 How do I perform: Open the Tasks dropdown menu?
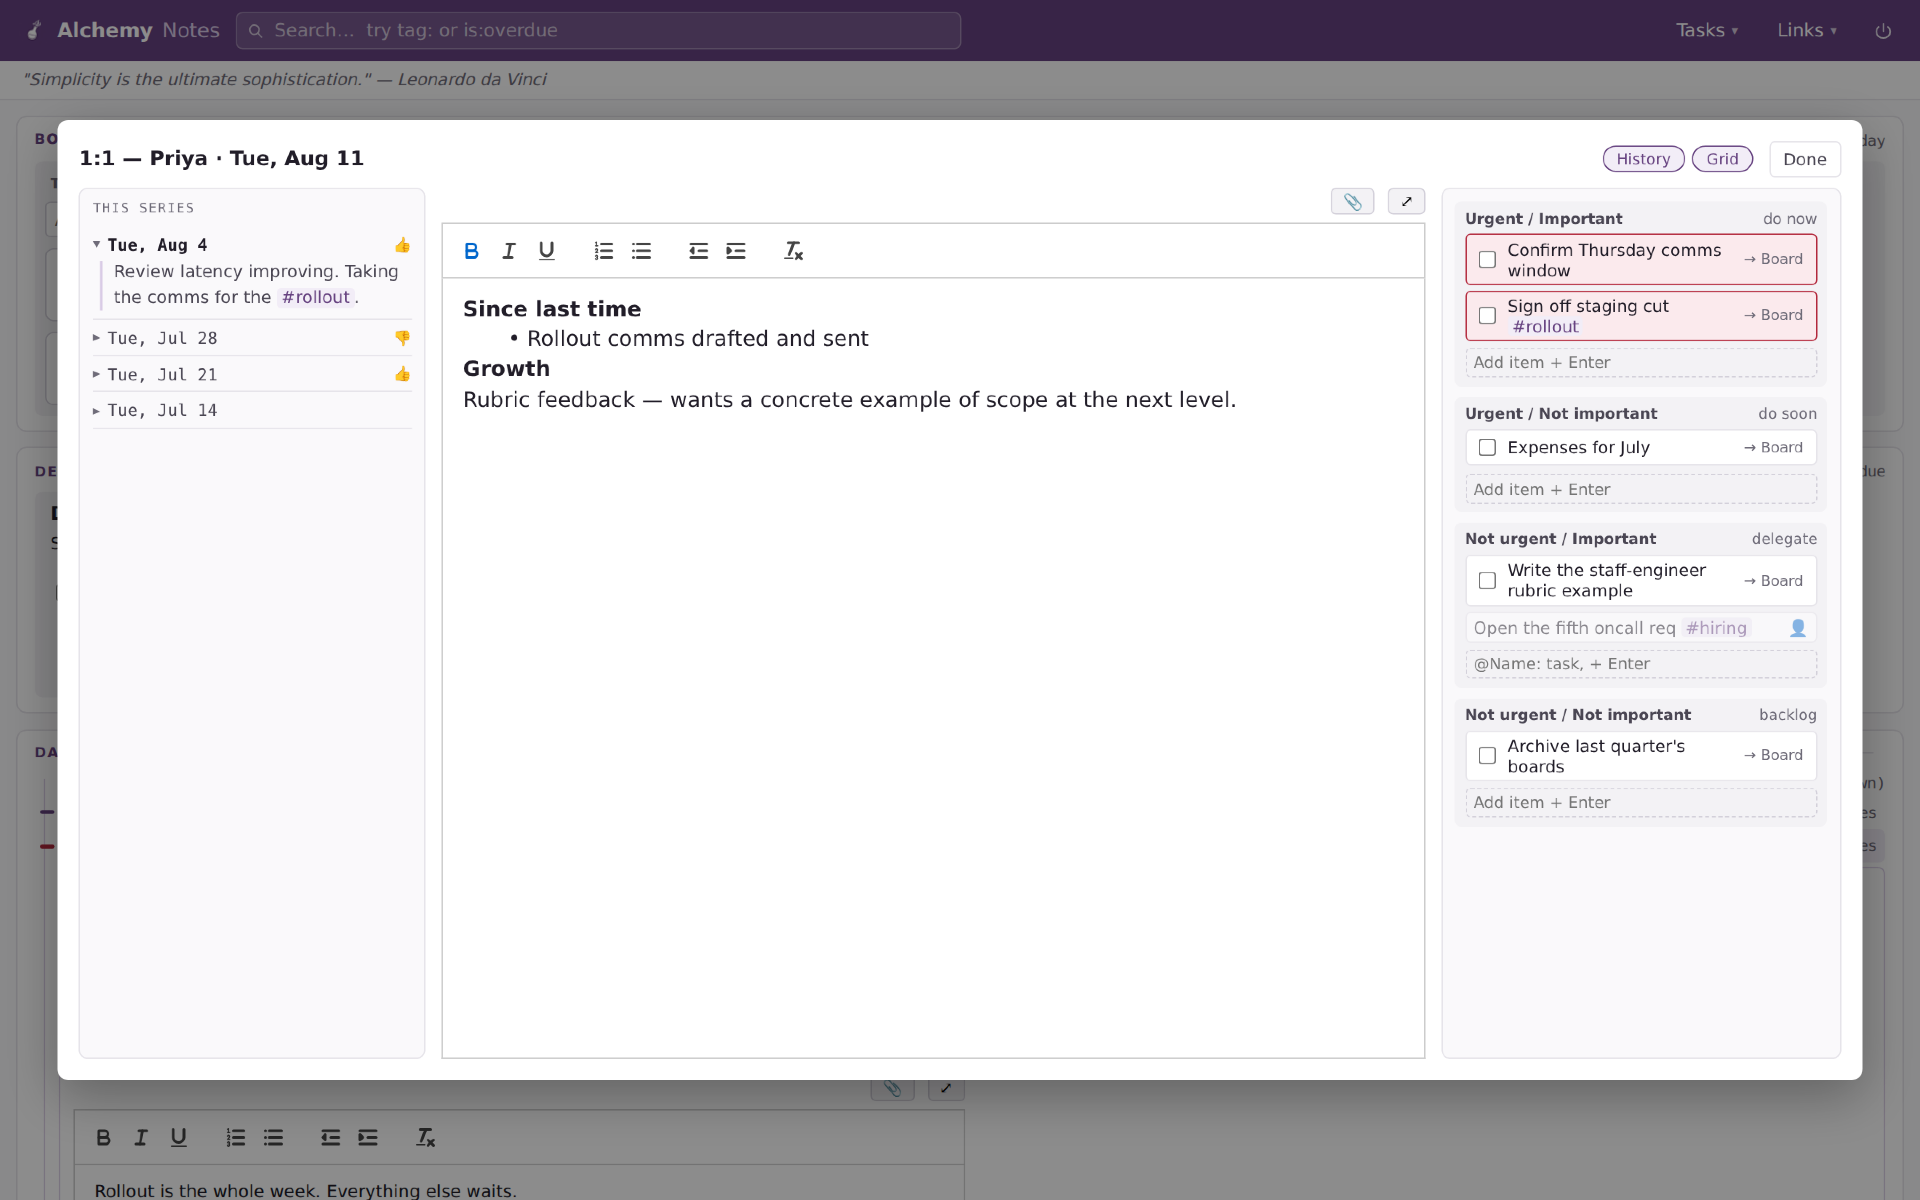[1707, 30]
